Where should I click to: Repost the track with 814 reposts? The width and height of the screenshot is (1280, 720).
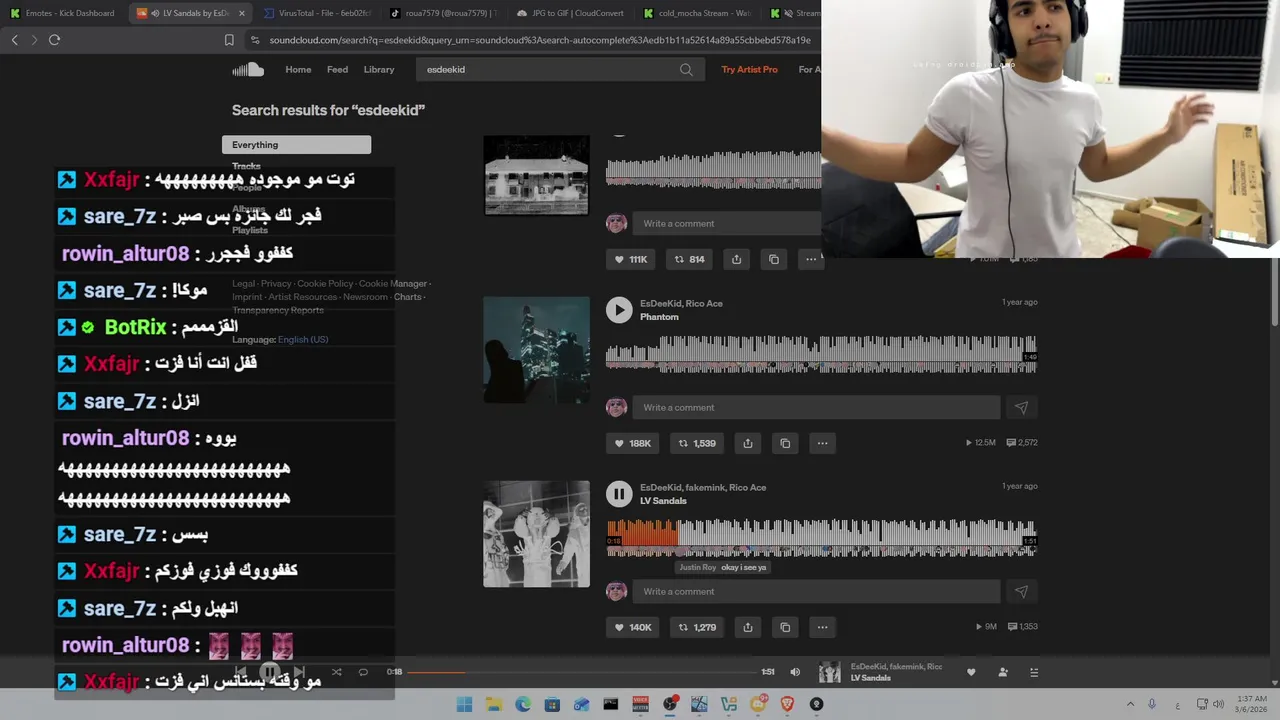690,259
